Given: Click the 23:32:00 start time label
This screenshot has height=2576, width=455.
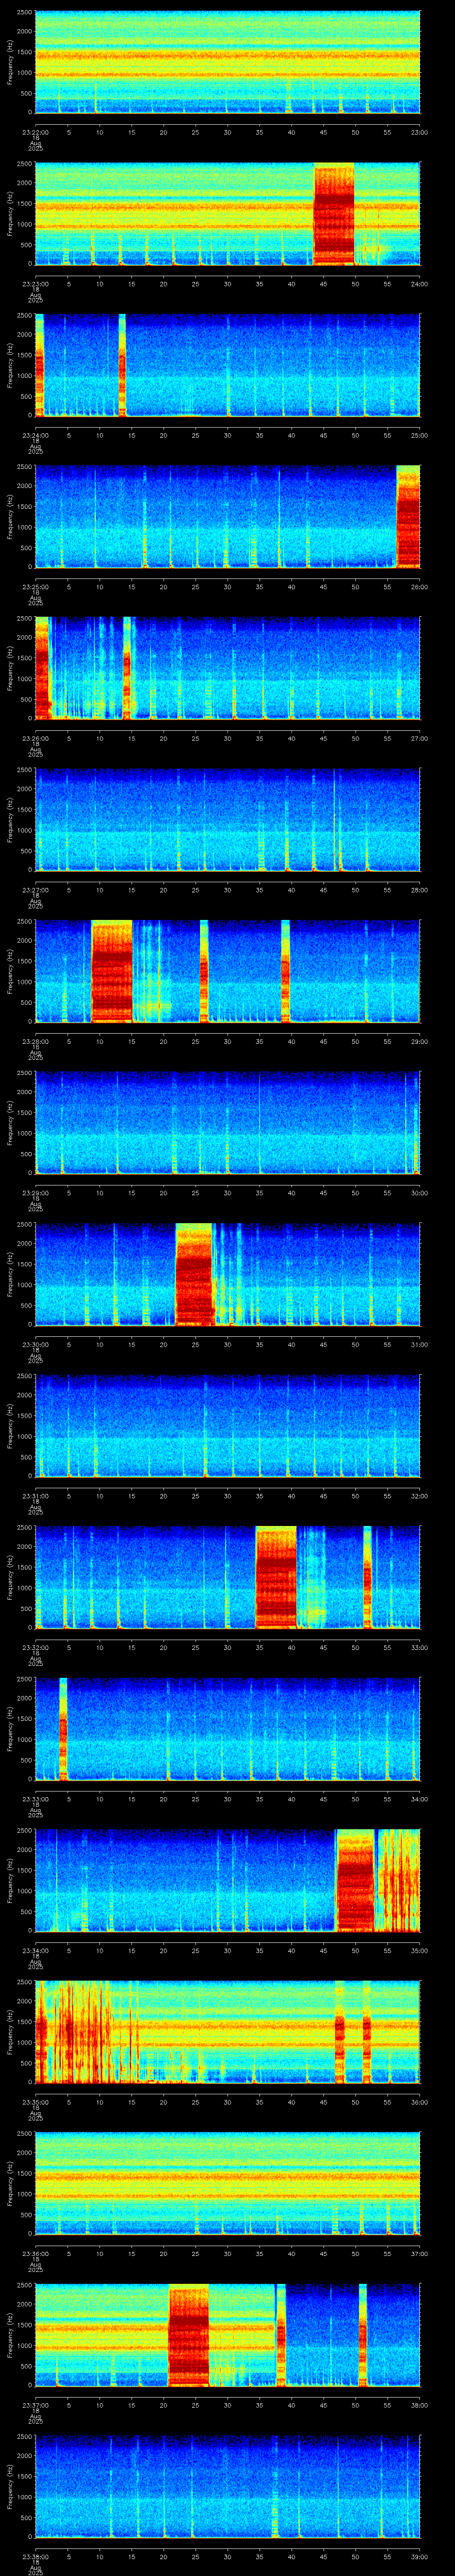Looking at the screenshot, I should coord(35,1648).
